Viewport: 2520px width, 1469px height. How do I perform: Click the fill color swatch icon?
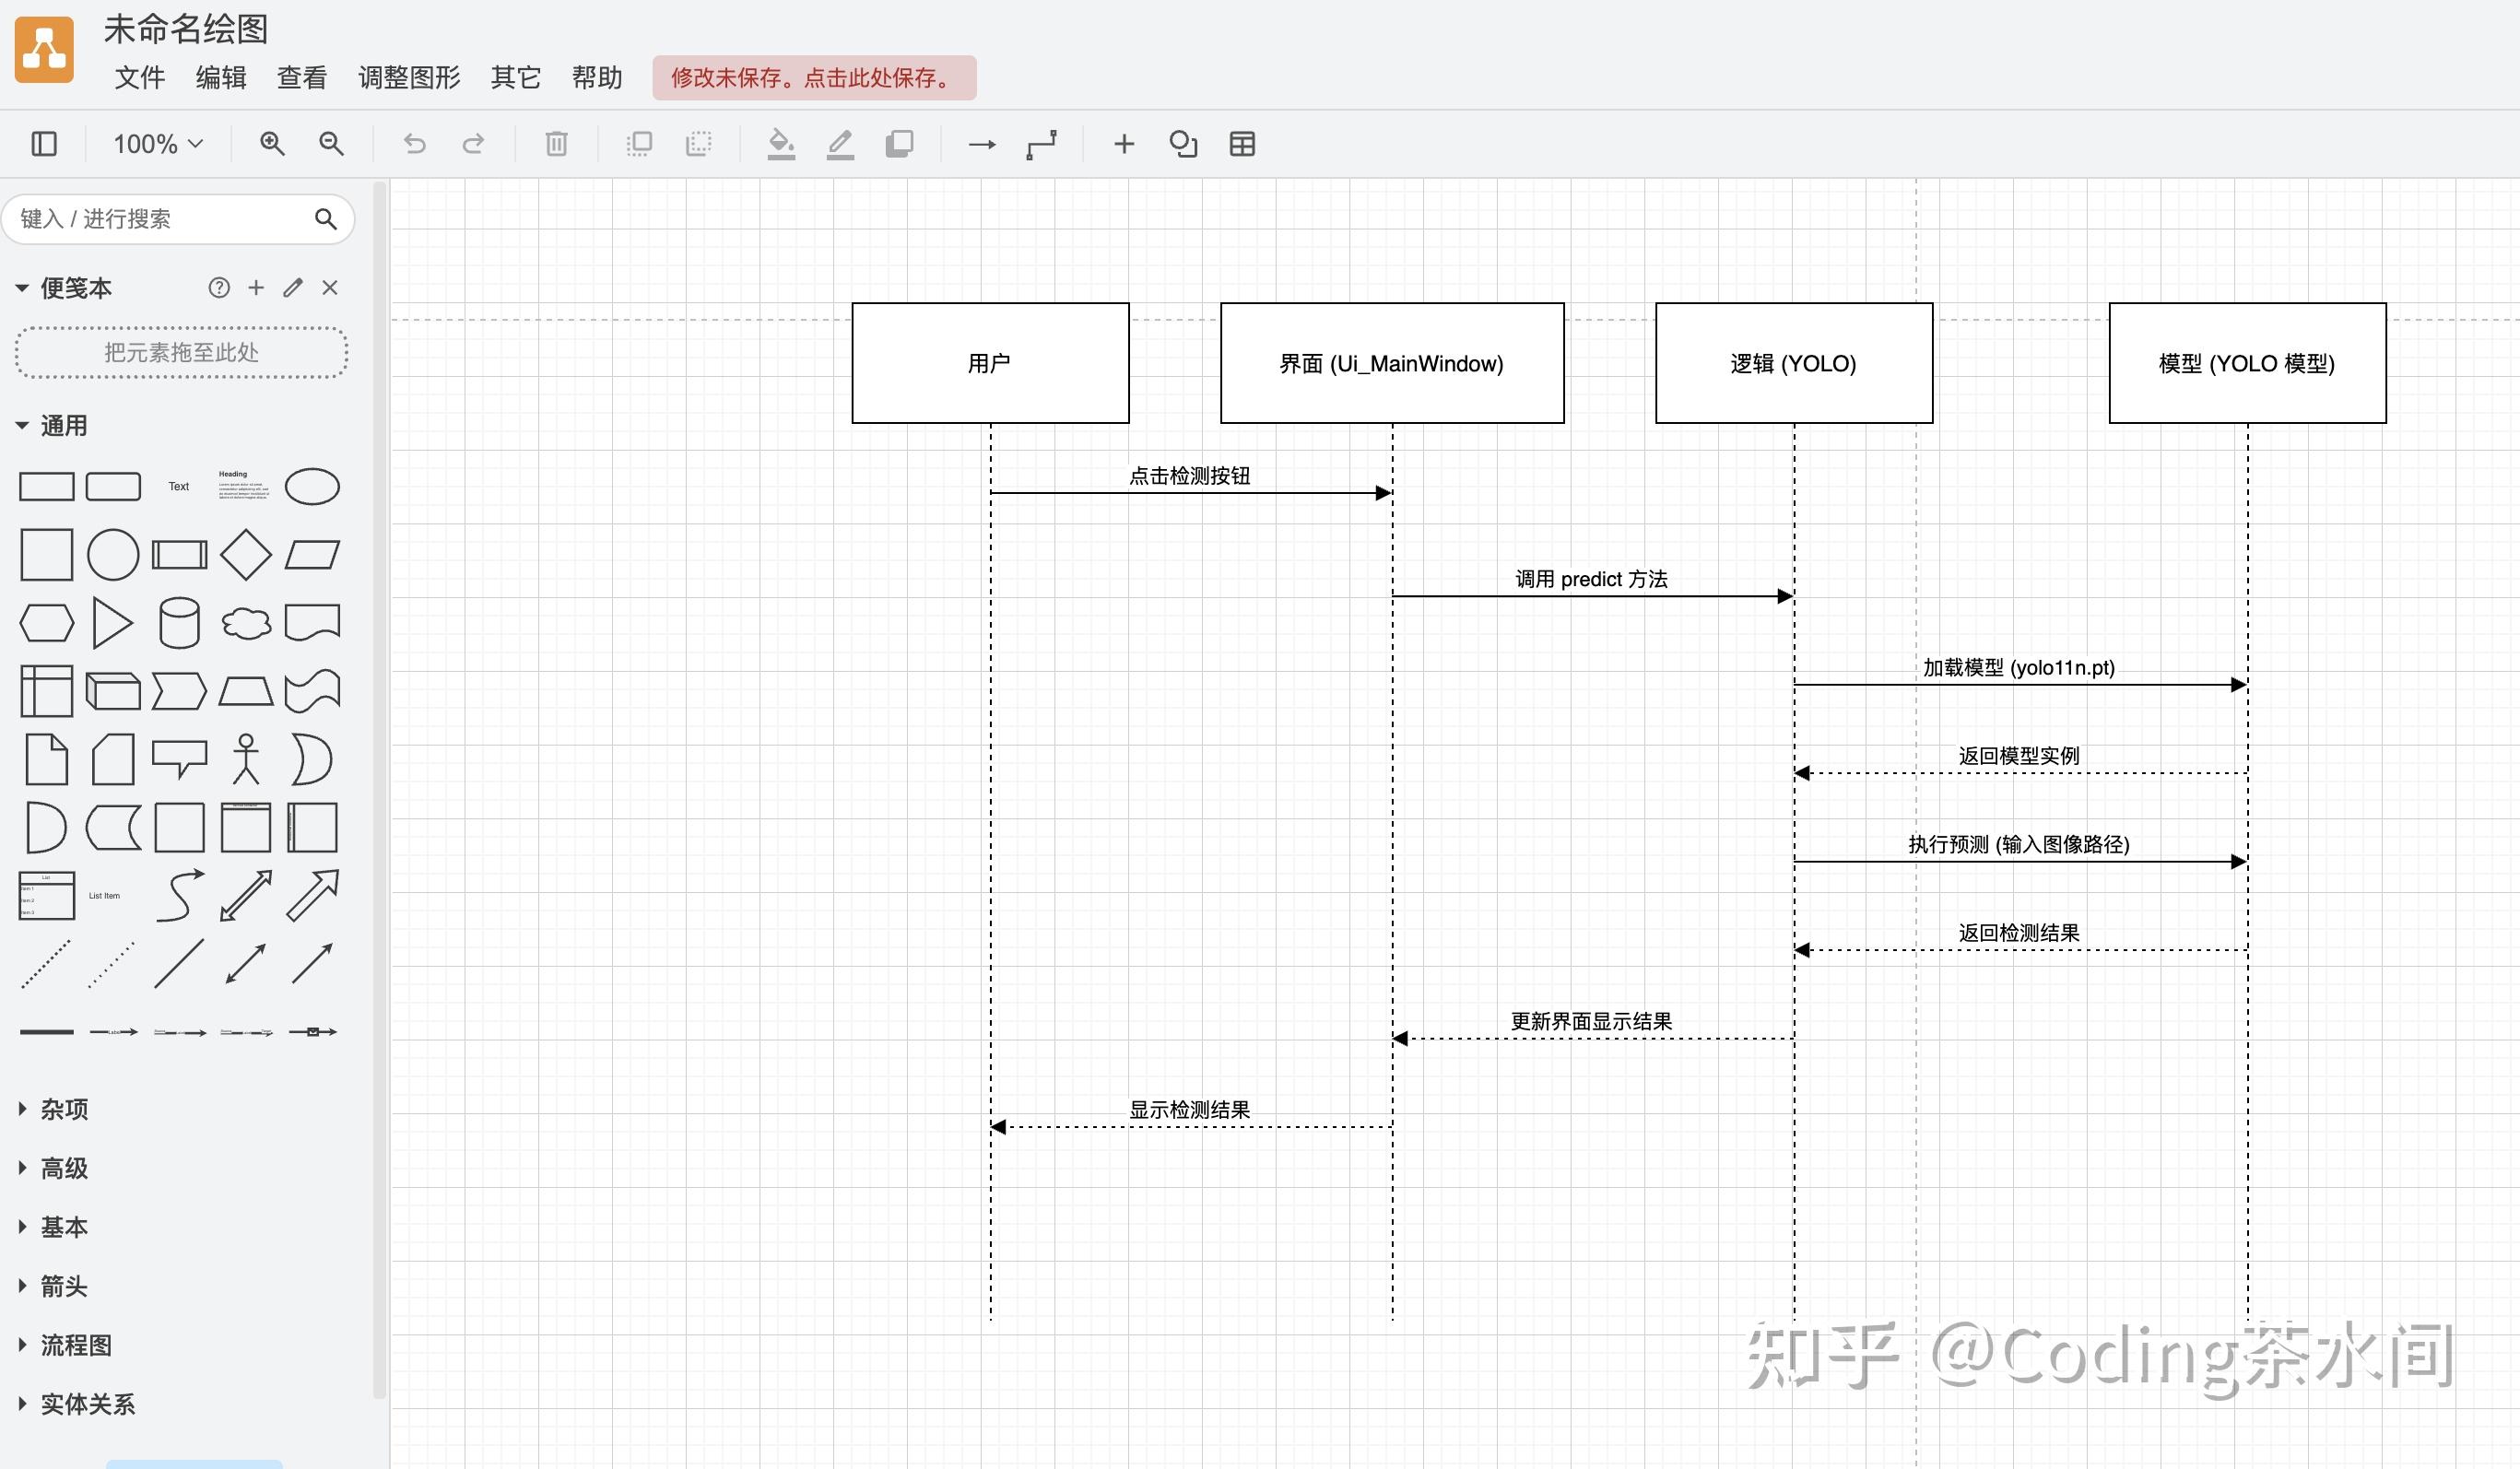pos(781,143)
